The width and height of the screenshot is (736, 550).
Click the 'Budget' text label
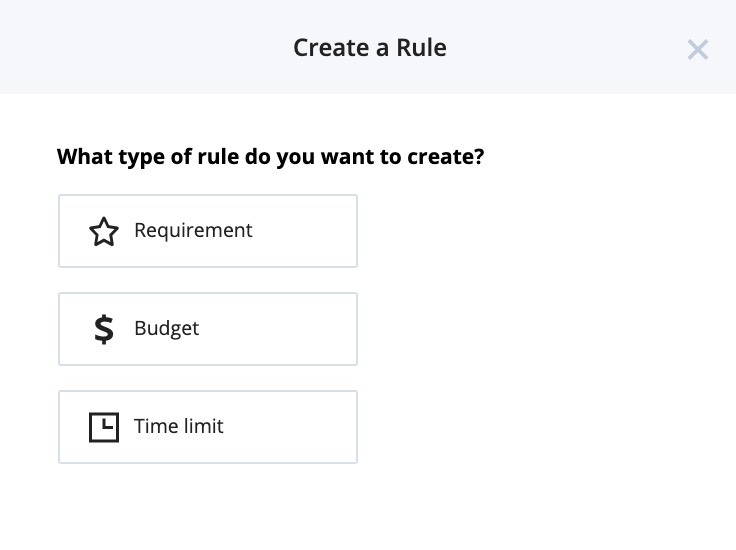[x=167, y=328]
